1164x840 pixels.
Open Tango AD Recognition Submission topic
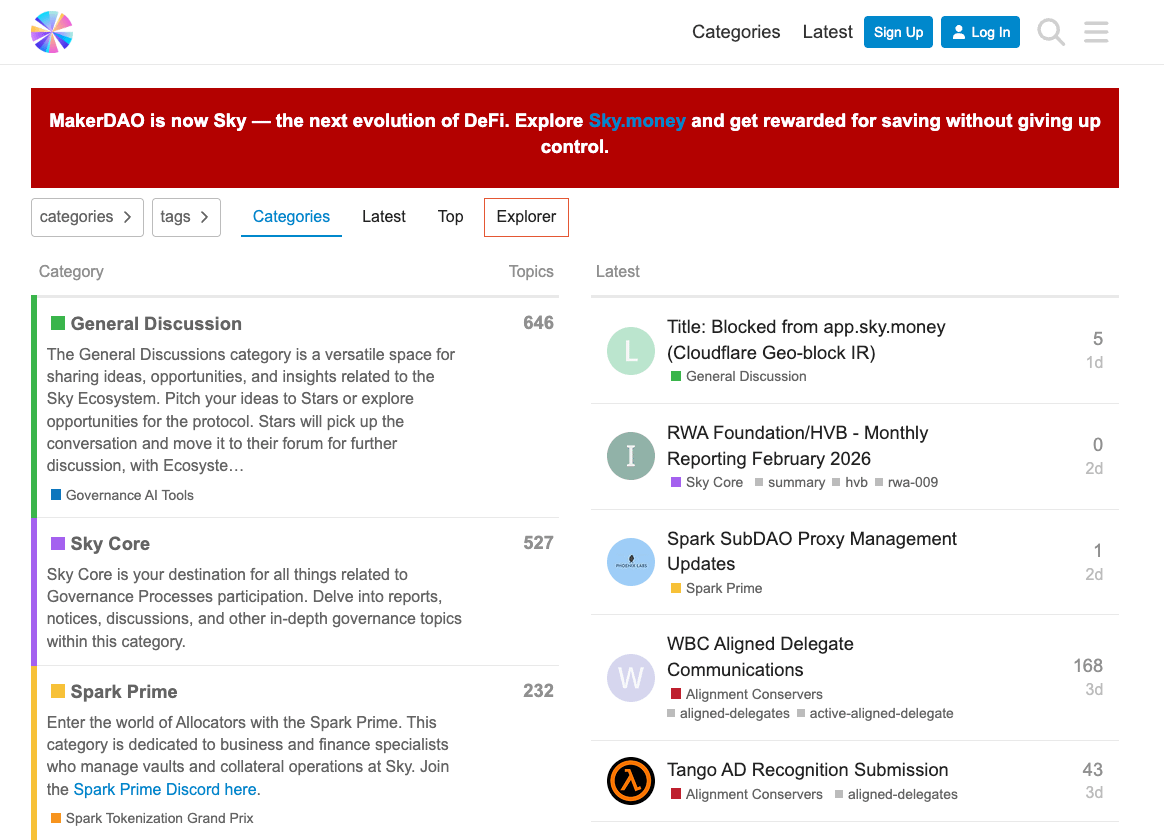[808, 770]
